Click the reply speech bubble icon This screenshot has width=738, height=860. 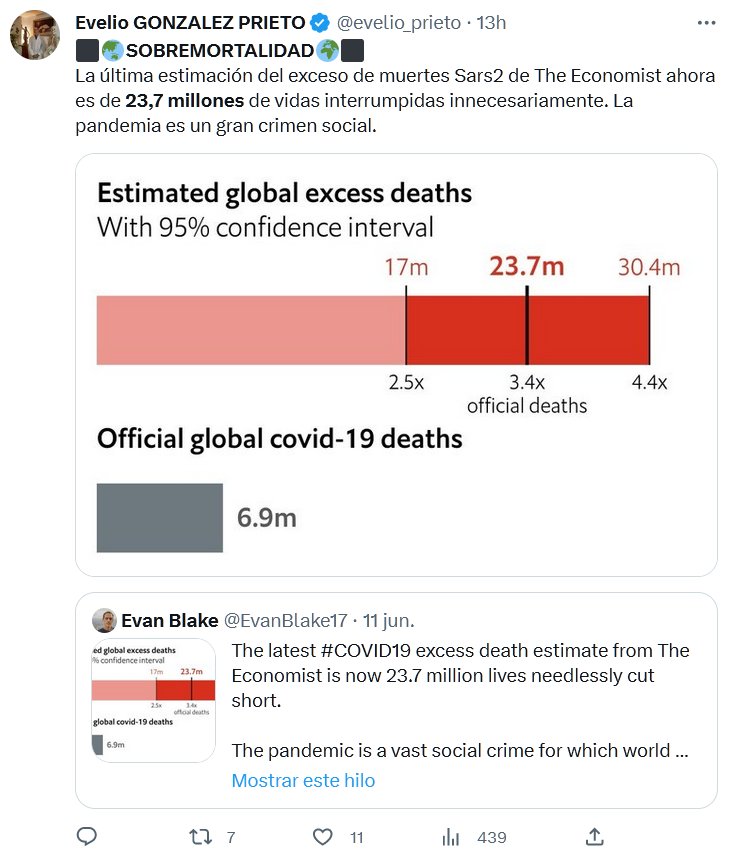click(87, 836)
